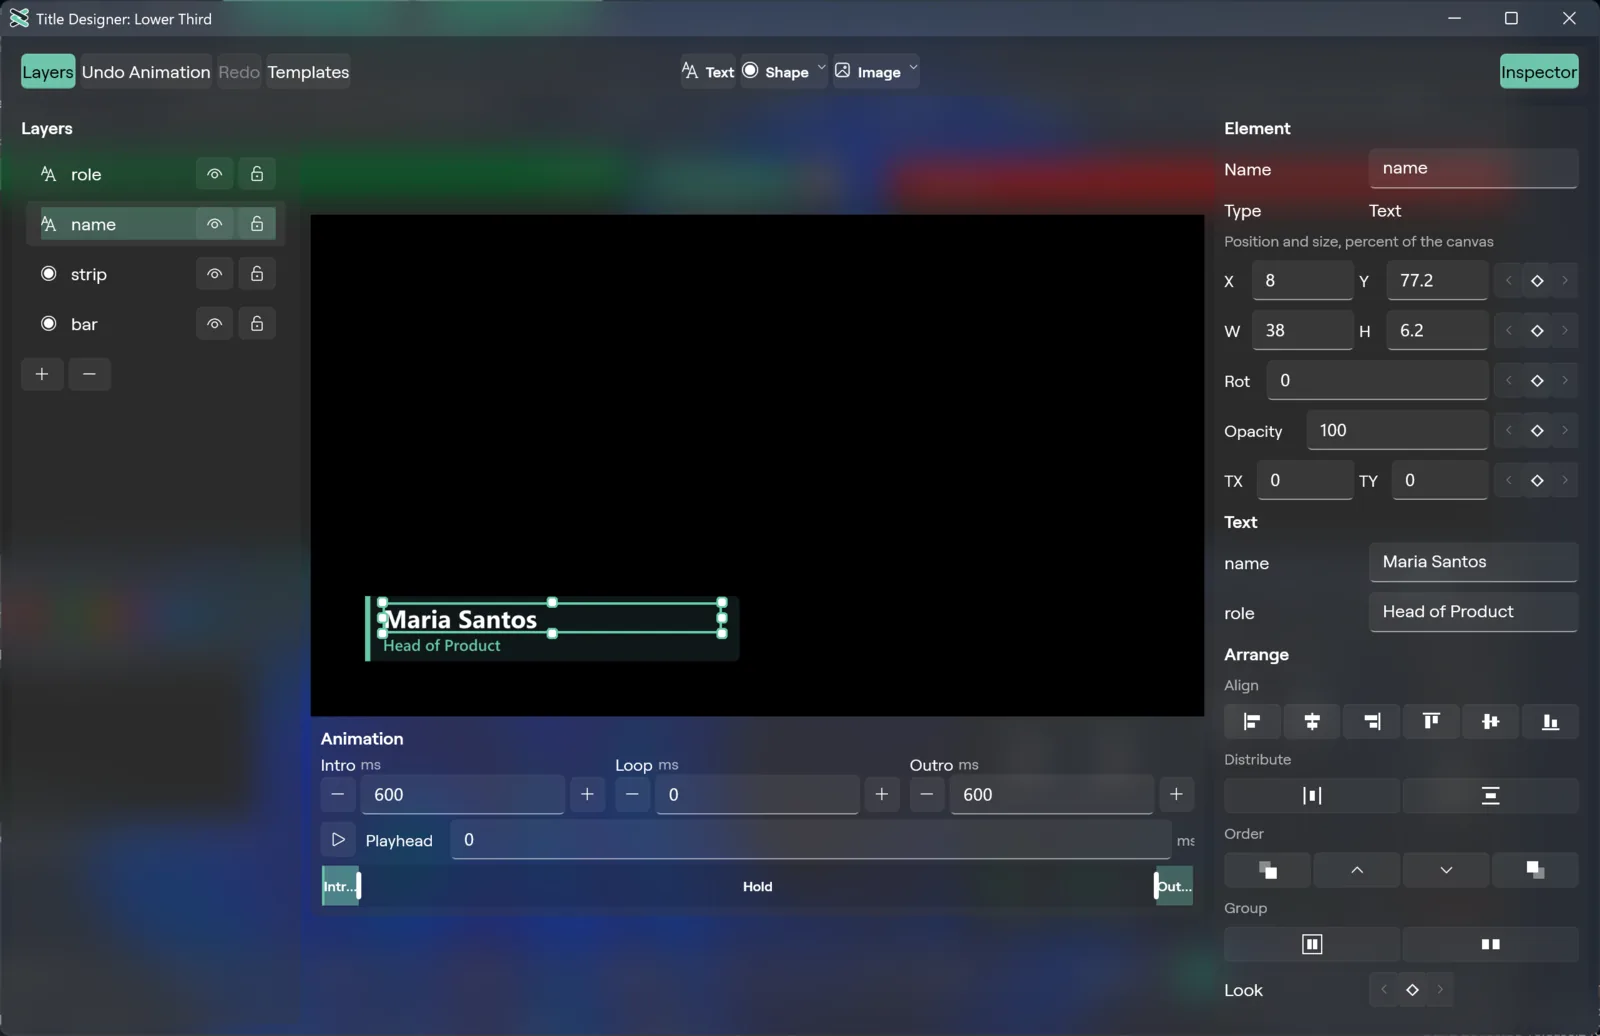Screen dimensions: 1600x1036
Task: Hide the role layer
Action: [x=214, y=174]
